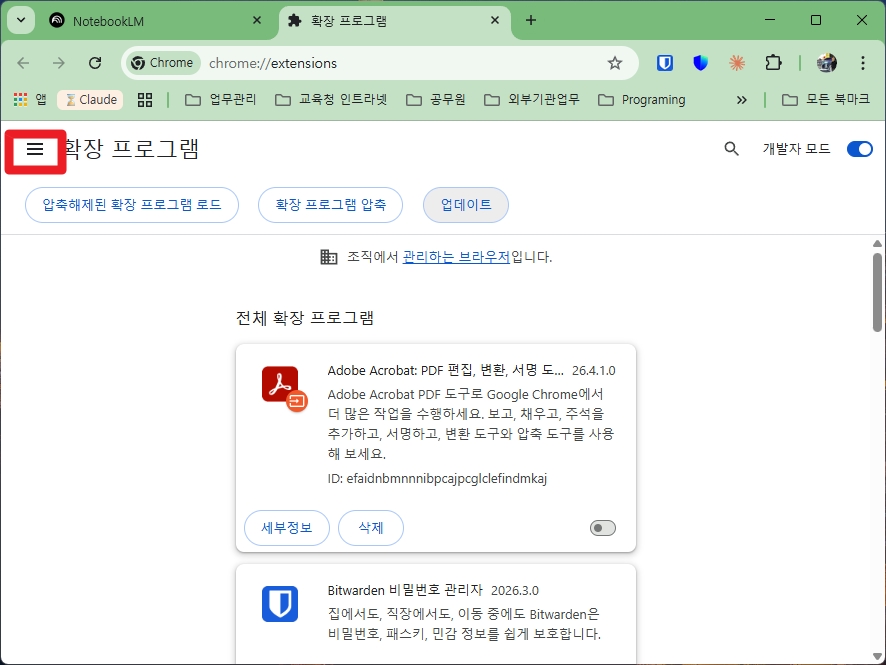Click the extensions page search magnifier icon
The height and width of the screenshot is (665, 886).
click(x=731, y=148)
